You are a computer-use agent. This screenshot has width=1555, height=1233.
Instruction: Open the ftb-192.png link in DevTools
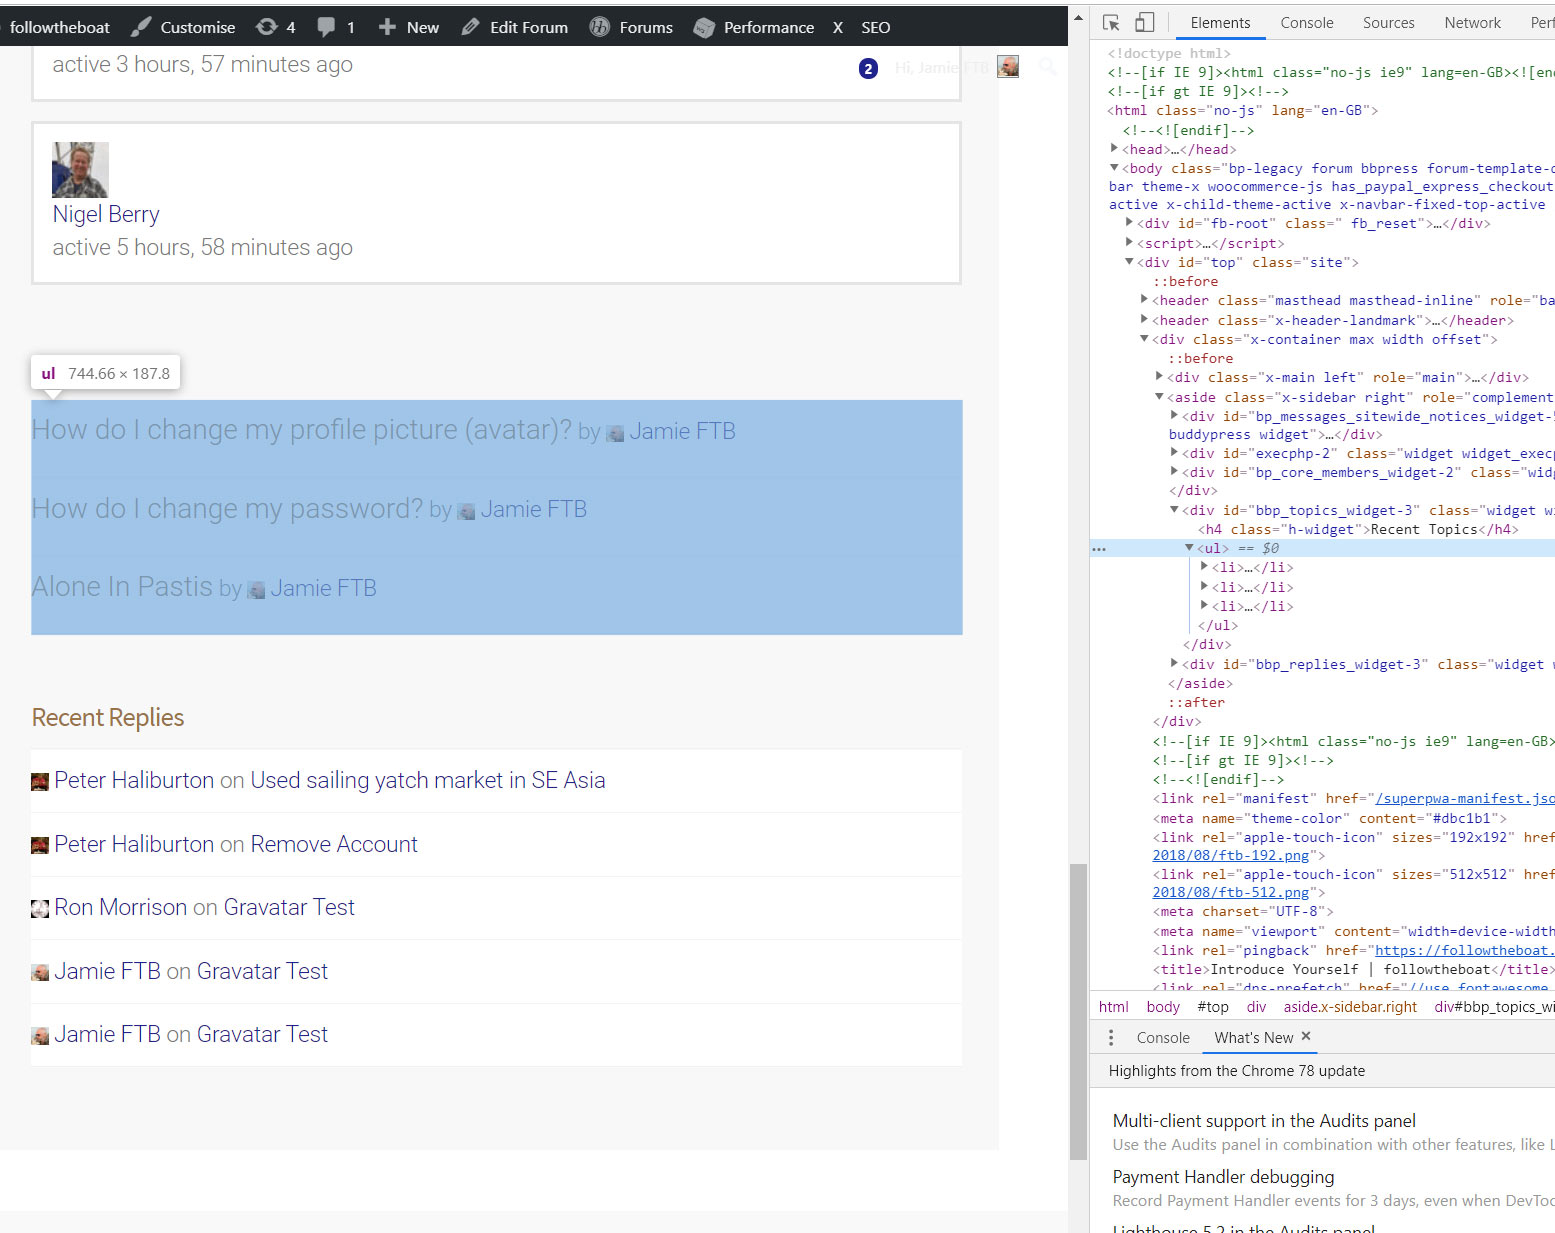click(1231, 855)
